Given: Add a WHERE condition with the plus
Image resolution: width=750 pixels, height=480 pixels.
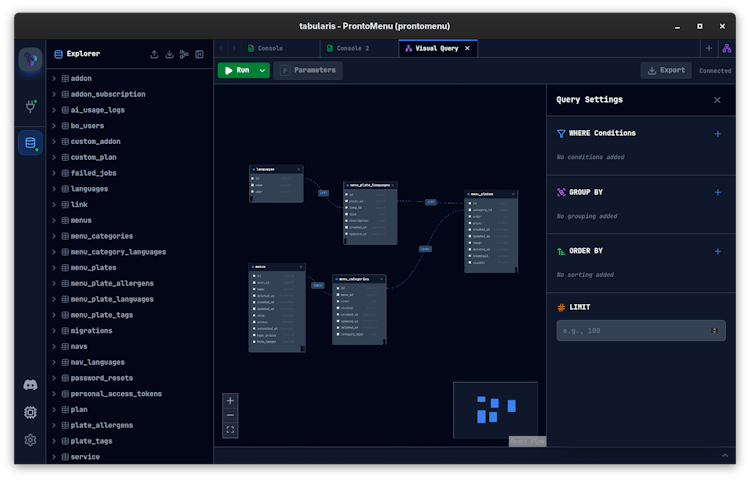Looking at the screenshot, I should click(x=717, y=134).
